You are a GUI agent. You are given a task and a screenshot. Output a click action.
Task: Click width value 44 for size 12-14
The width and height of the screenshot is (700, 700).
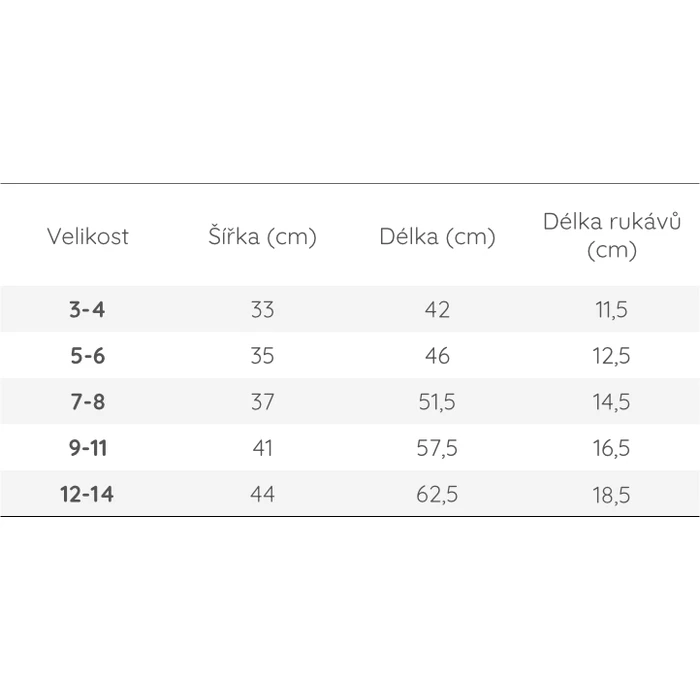pyautogui.click(x=262, y=494)
